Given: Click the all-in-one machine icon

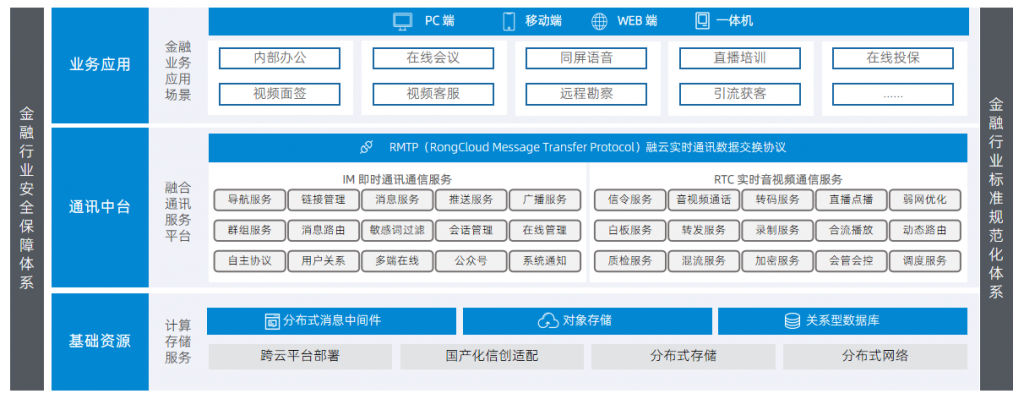Looking at the screenshot, I should click(x=702, y=22).
